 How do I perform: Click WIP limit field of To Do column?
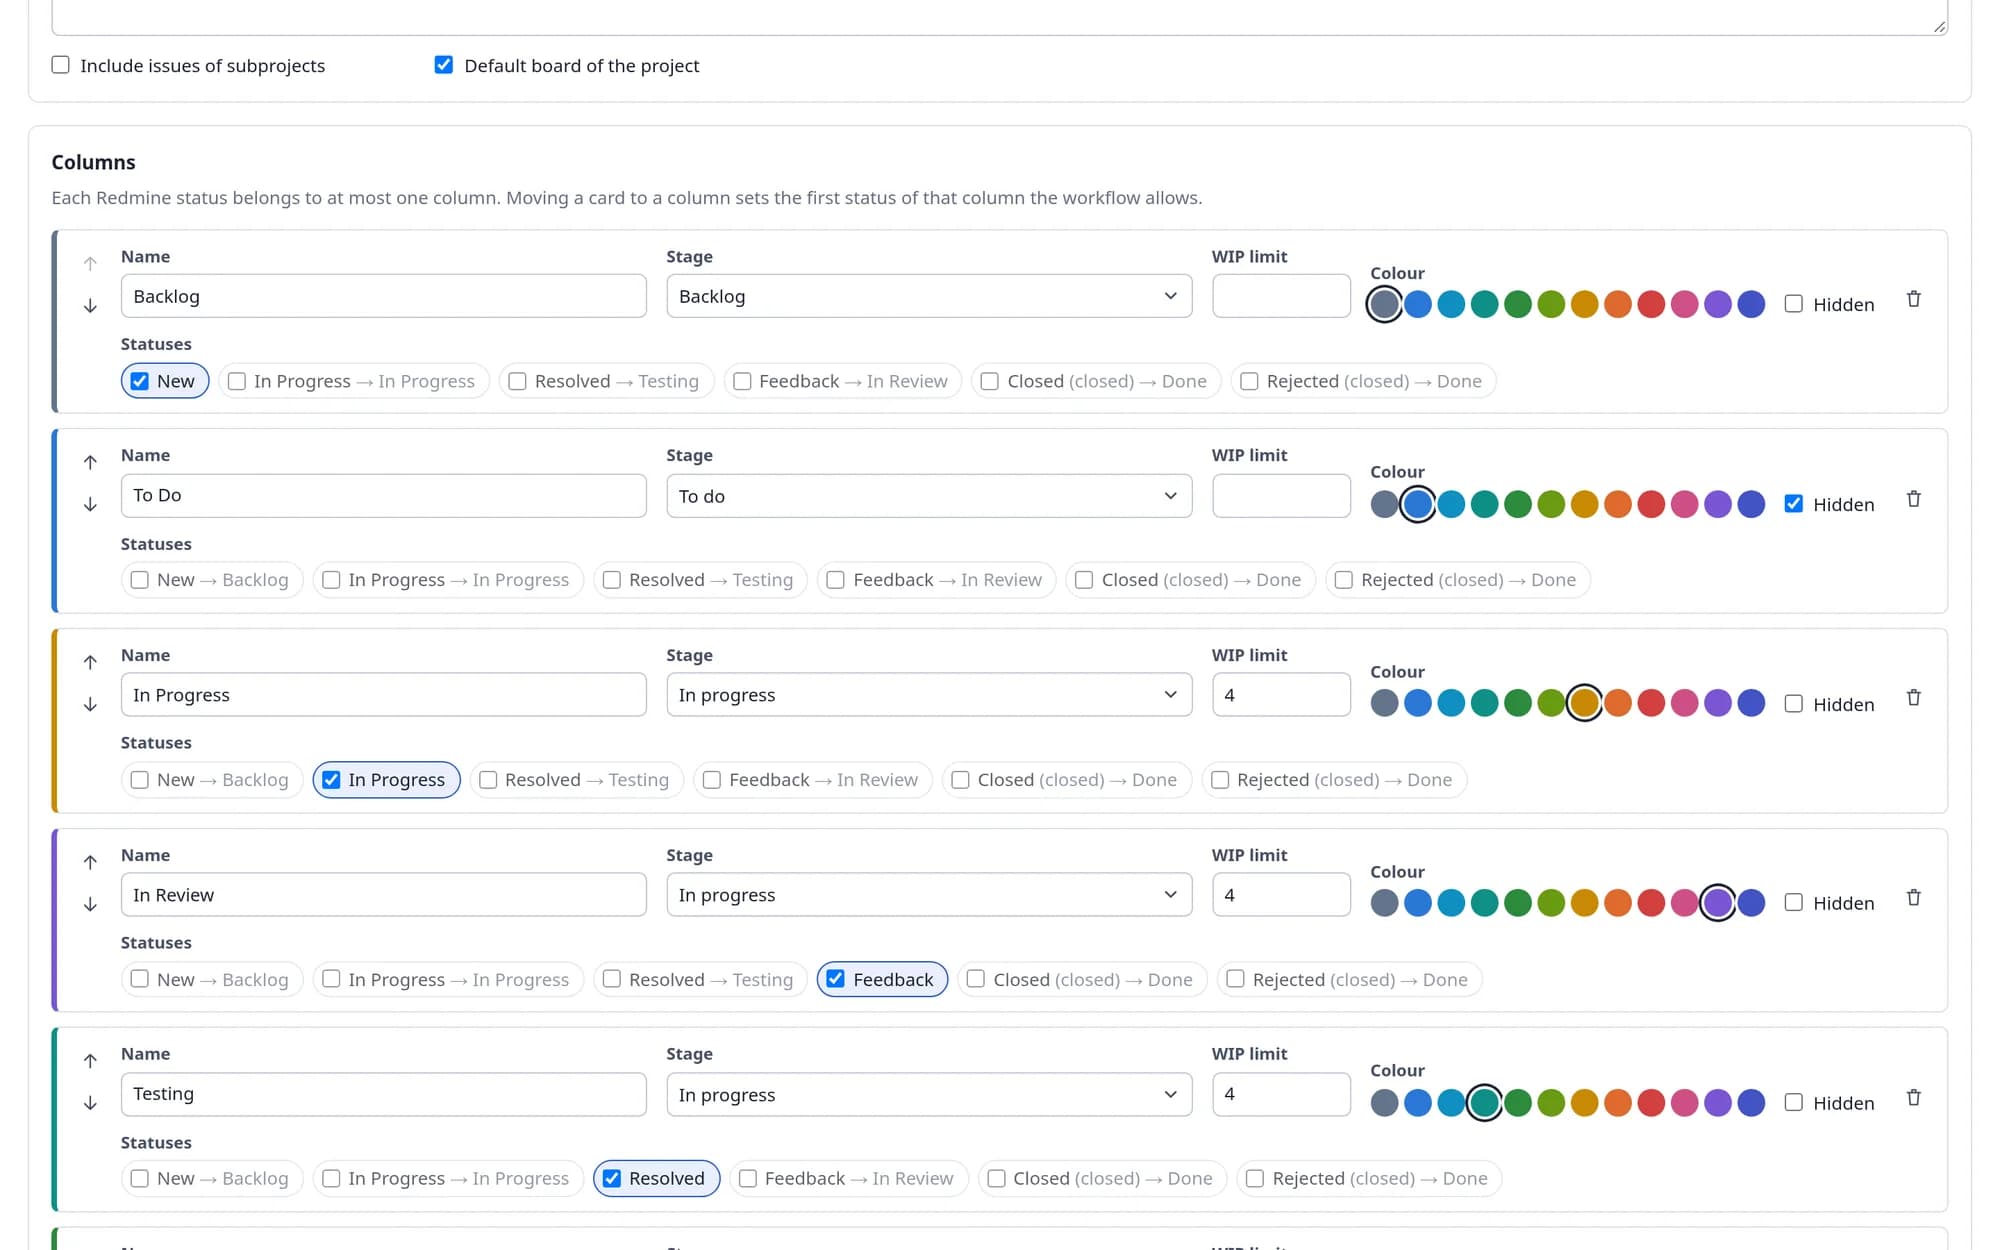coord(1281,496)
